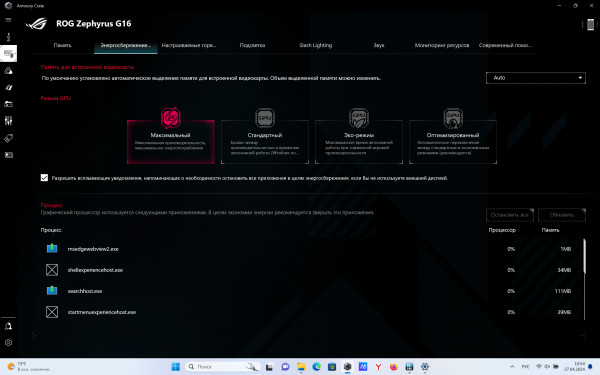Image resolution: width=600 pixels, height=375 pixels.
Task: Select the shellexperiencehost.exe process name
Action: (95, 270)
